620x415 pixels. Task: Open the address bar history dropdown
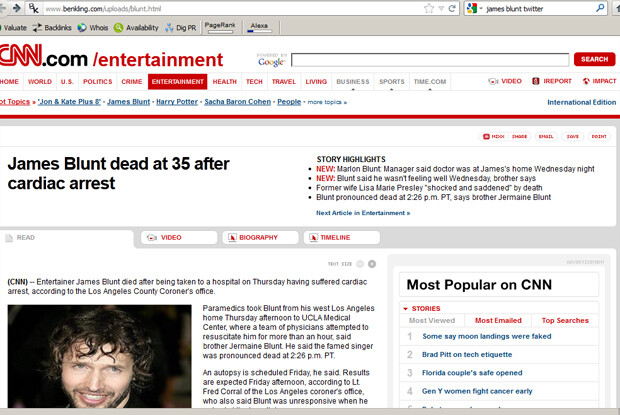441,8
